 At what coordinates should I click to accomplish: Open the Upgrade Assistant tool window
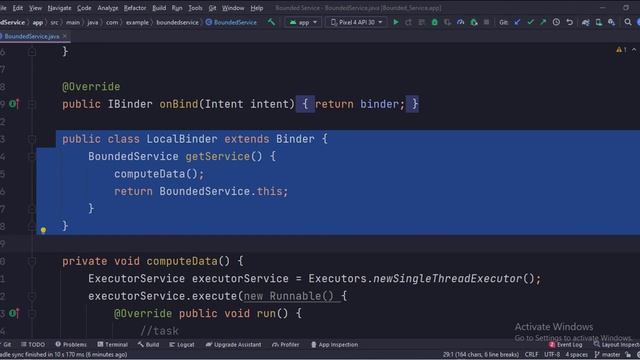tap(233, 344)
